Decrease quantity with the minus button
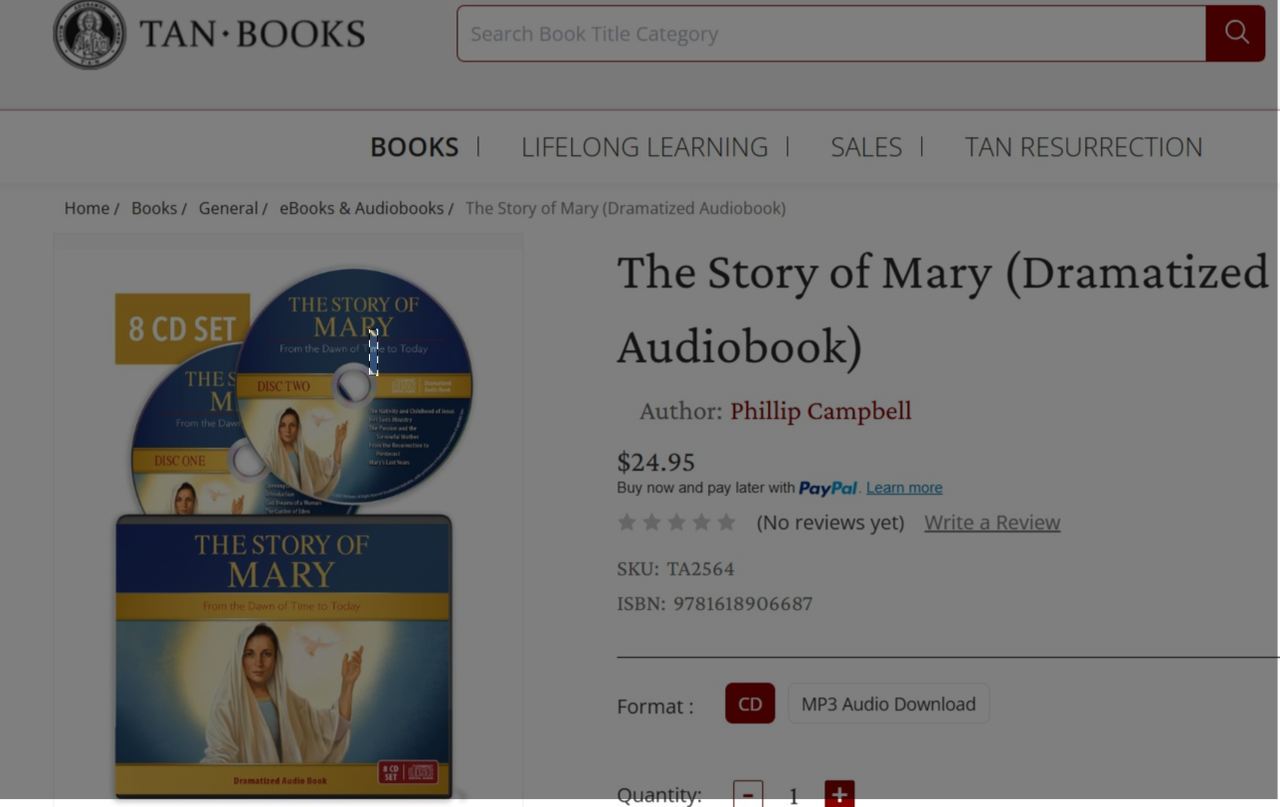The image size is (1280, 807). (748, 794)
